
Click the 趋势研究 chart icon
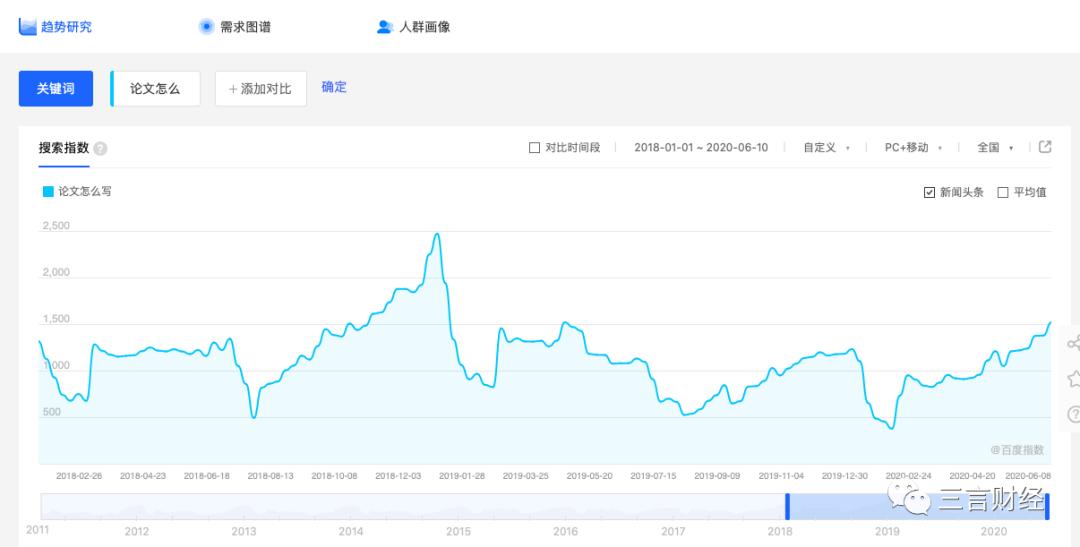[28, 27]
